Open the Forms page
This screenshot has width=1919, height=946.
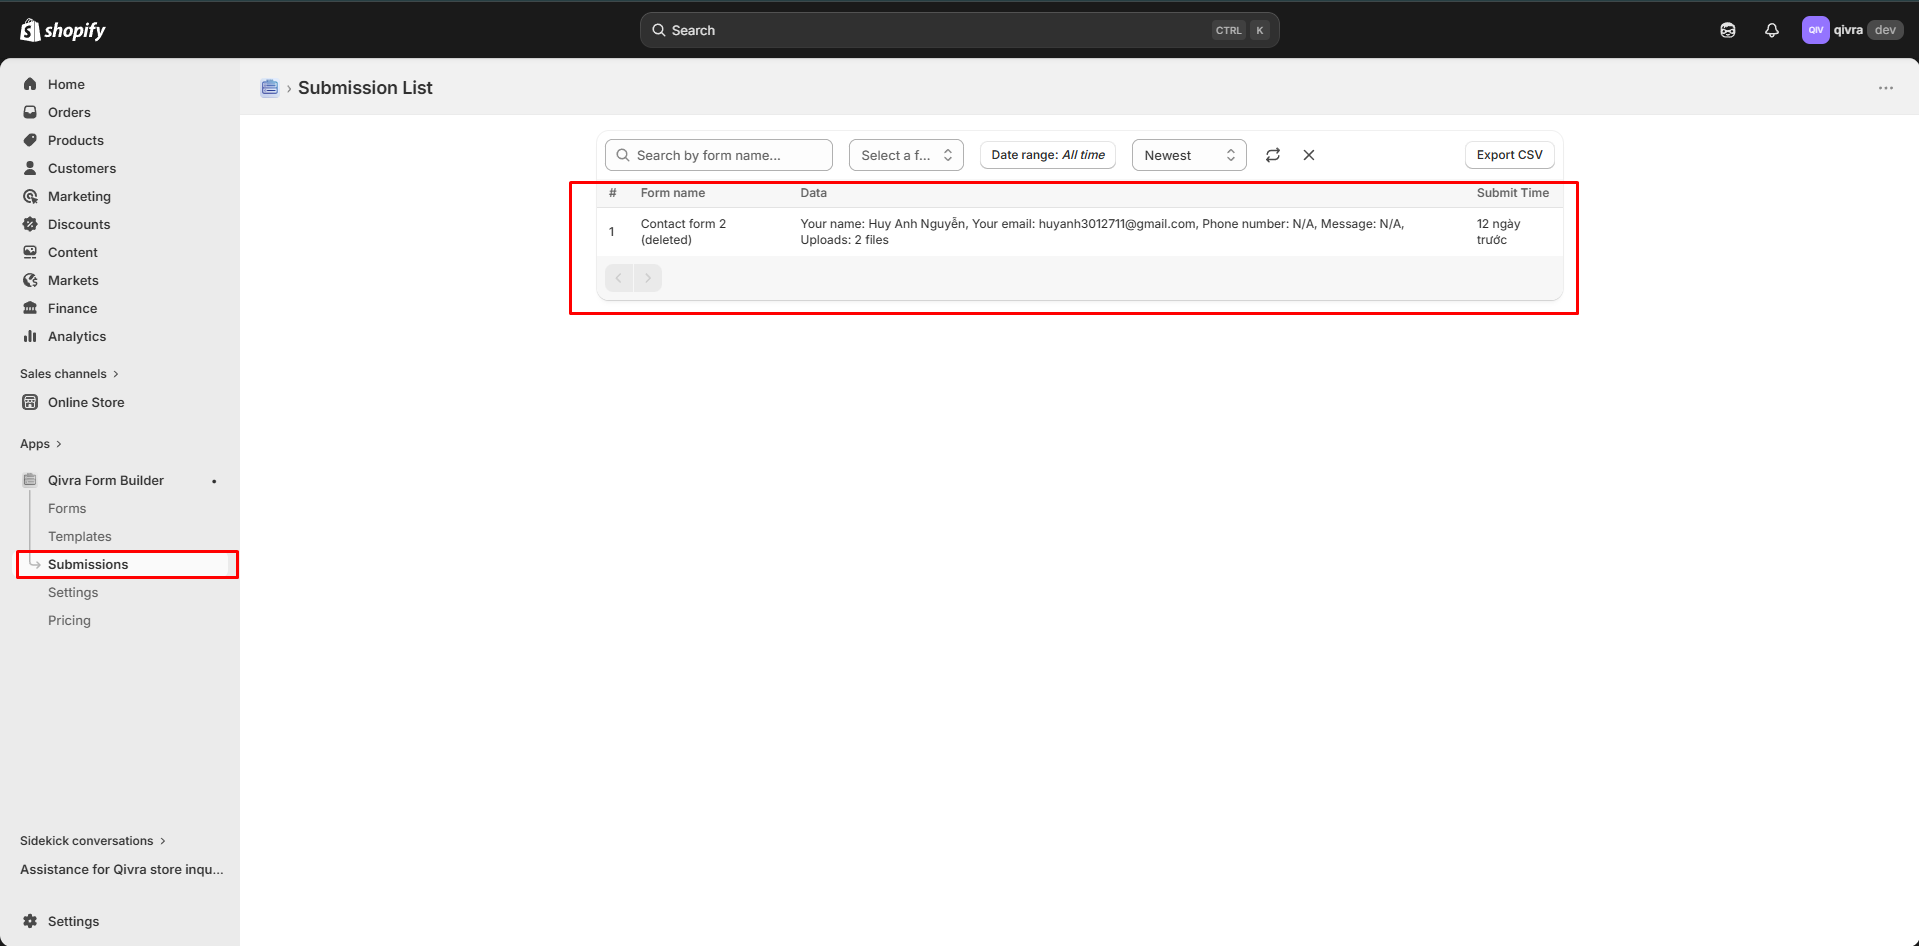click(x=67, y=508)
